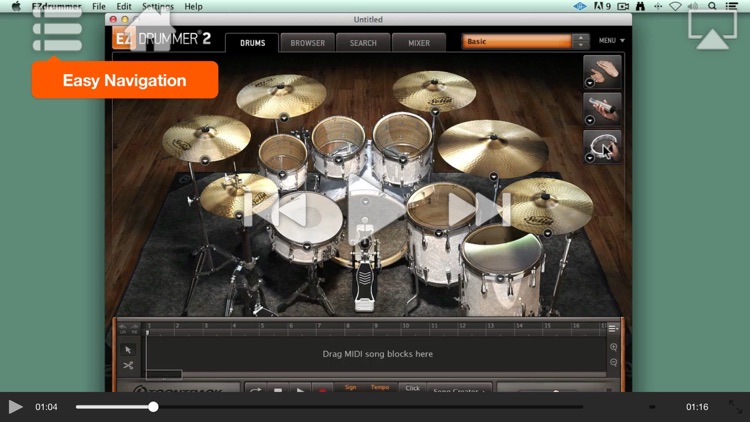Open the top right crash cymbal dropdown
Viewport: 750px width, 422px height.
tap(435, 112)
